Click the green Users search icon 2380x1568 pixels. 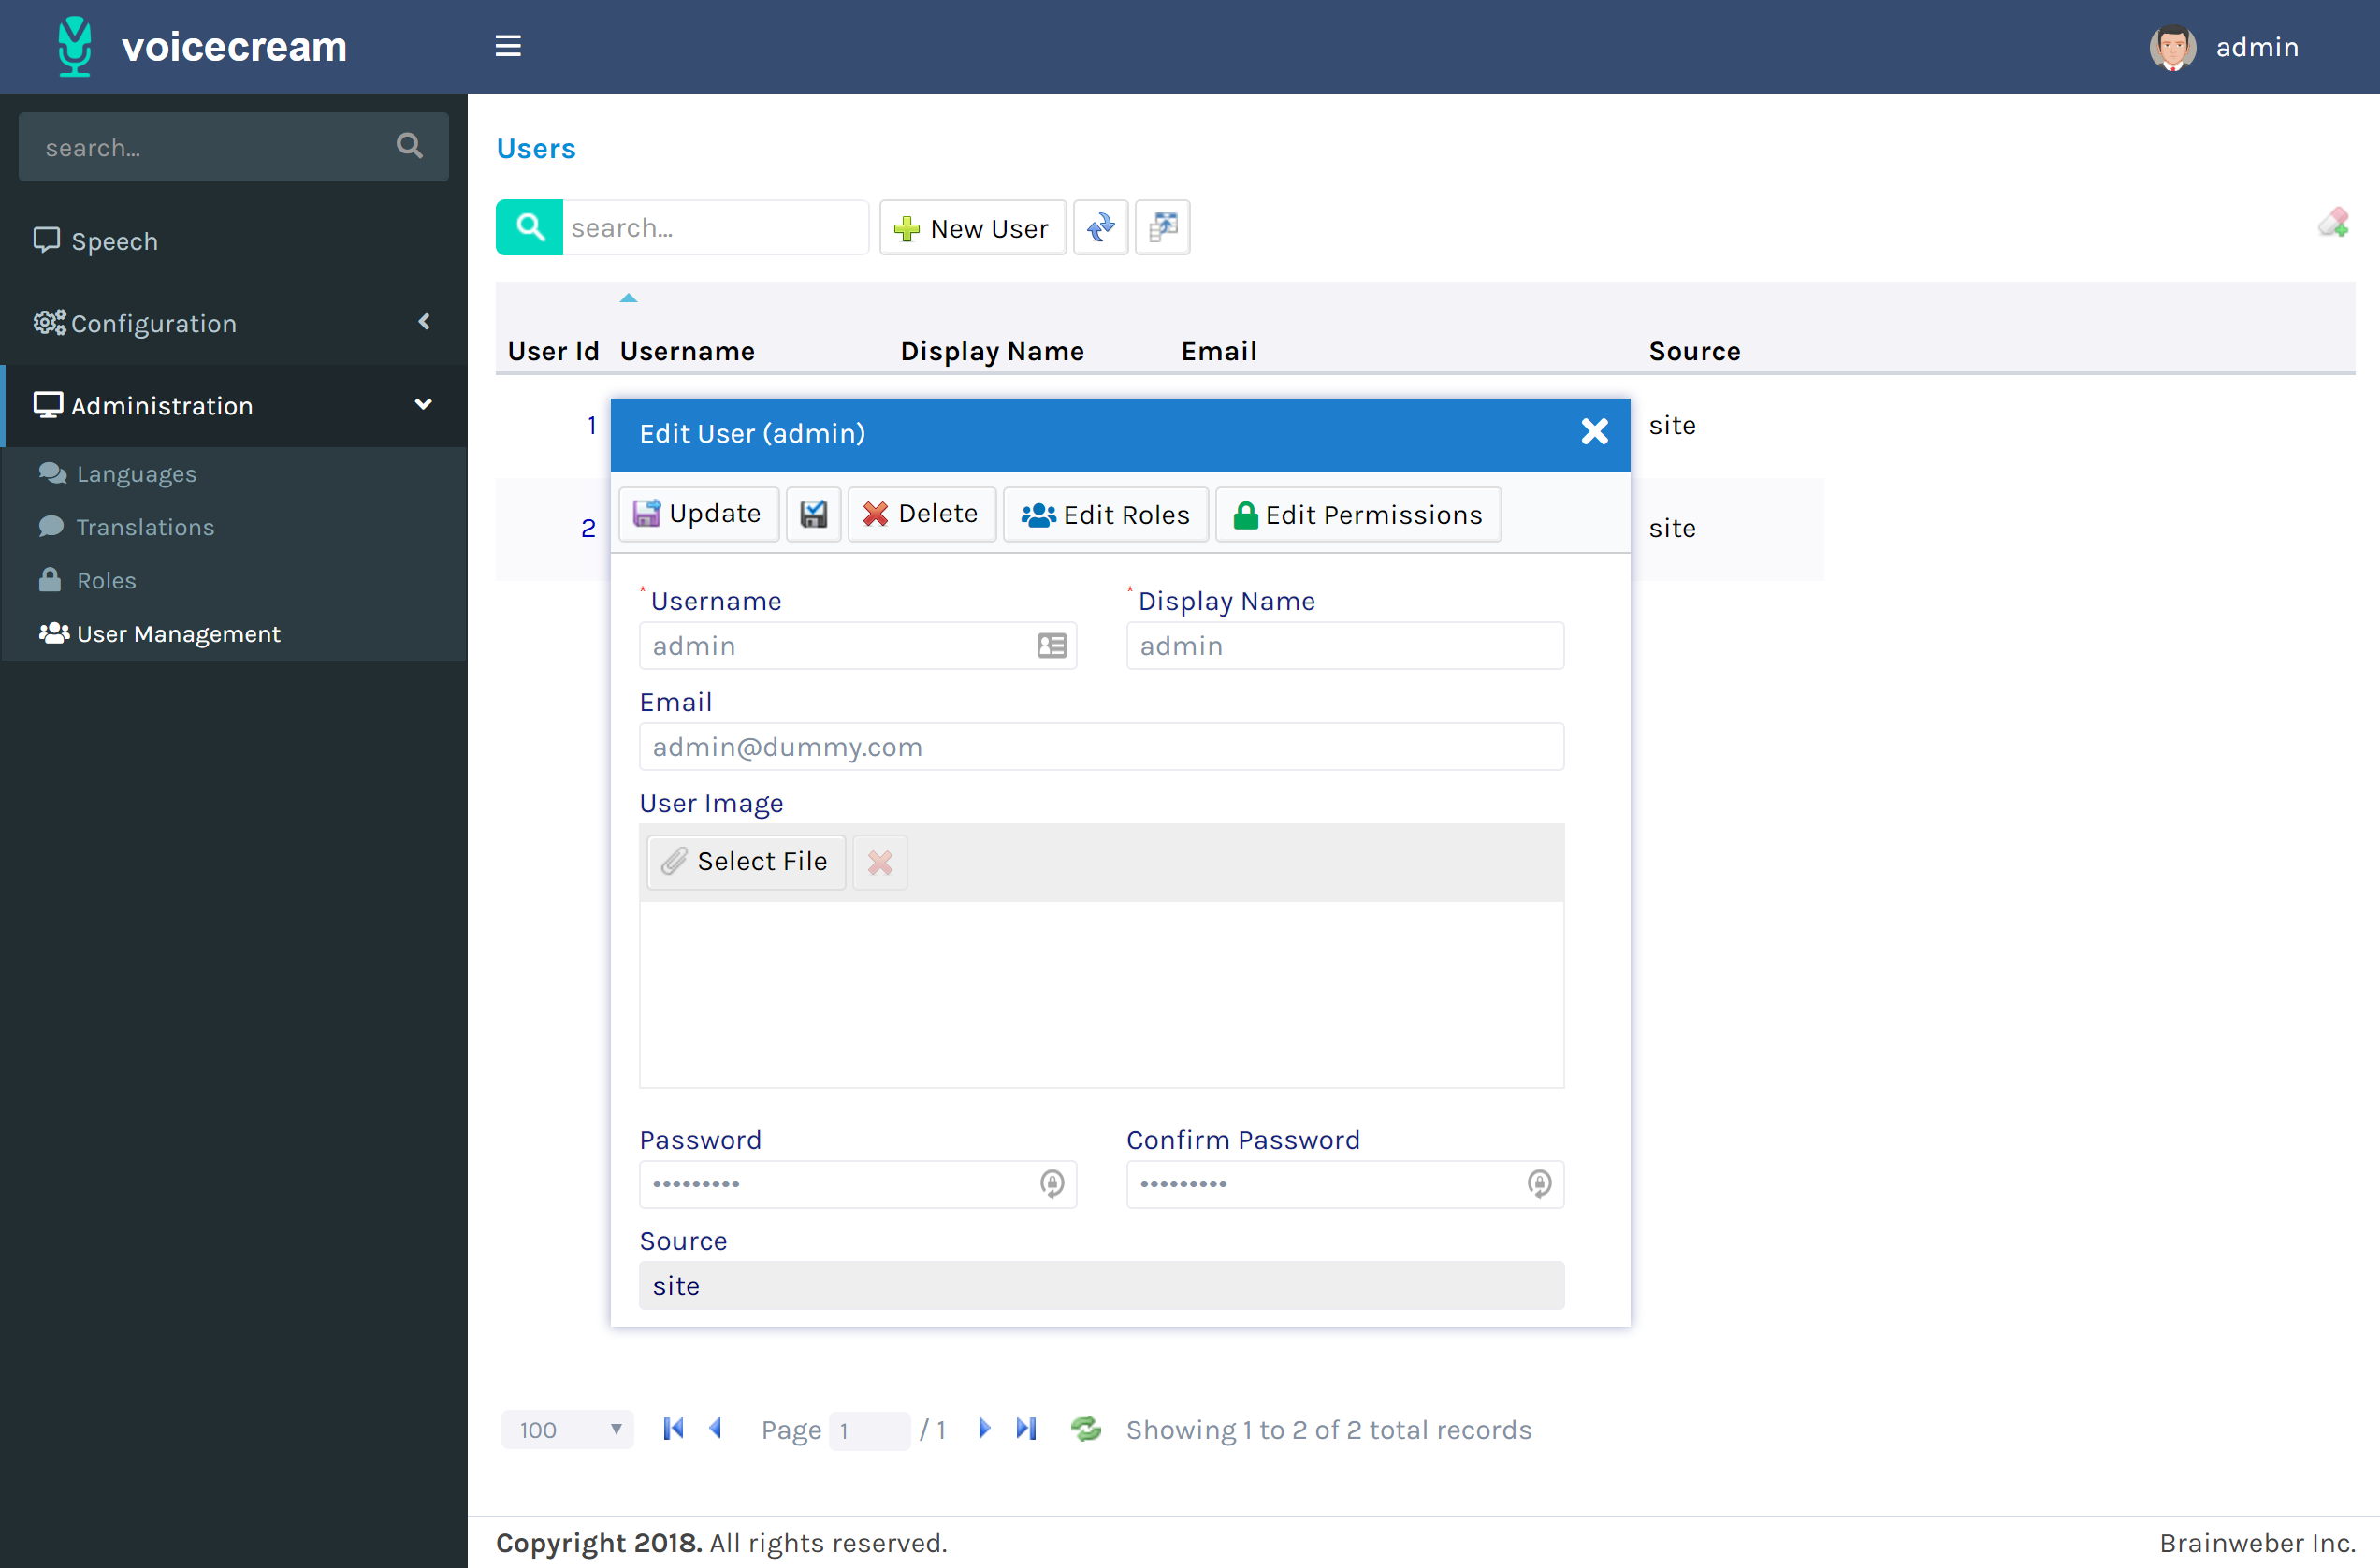(x=530, y=228)
